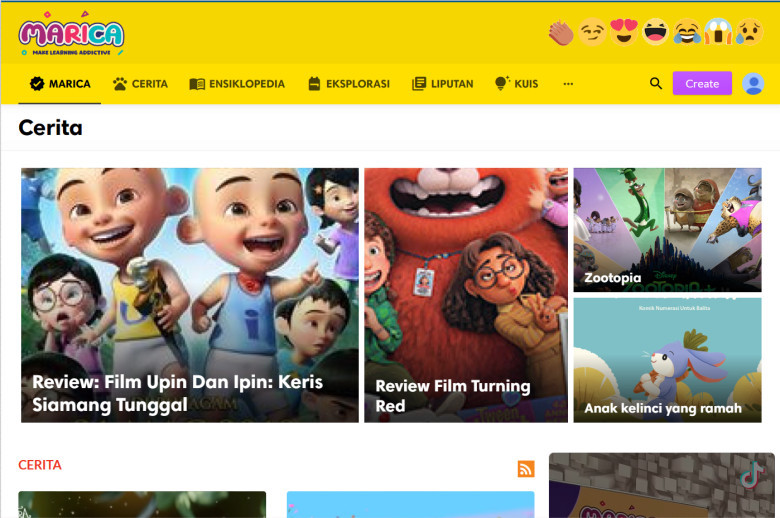Select the Kuis menu item
The height and width of the screenshot is (518, 780).
tap(516, 84)
